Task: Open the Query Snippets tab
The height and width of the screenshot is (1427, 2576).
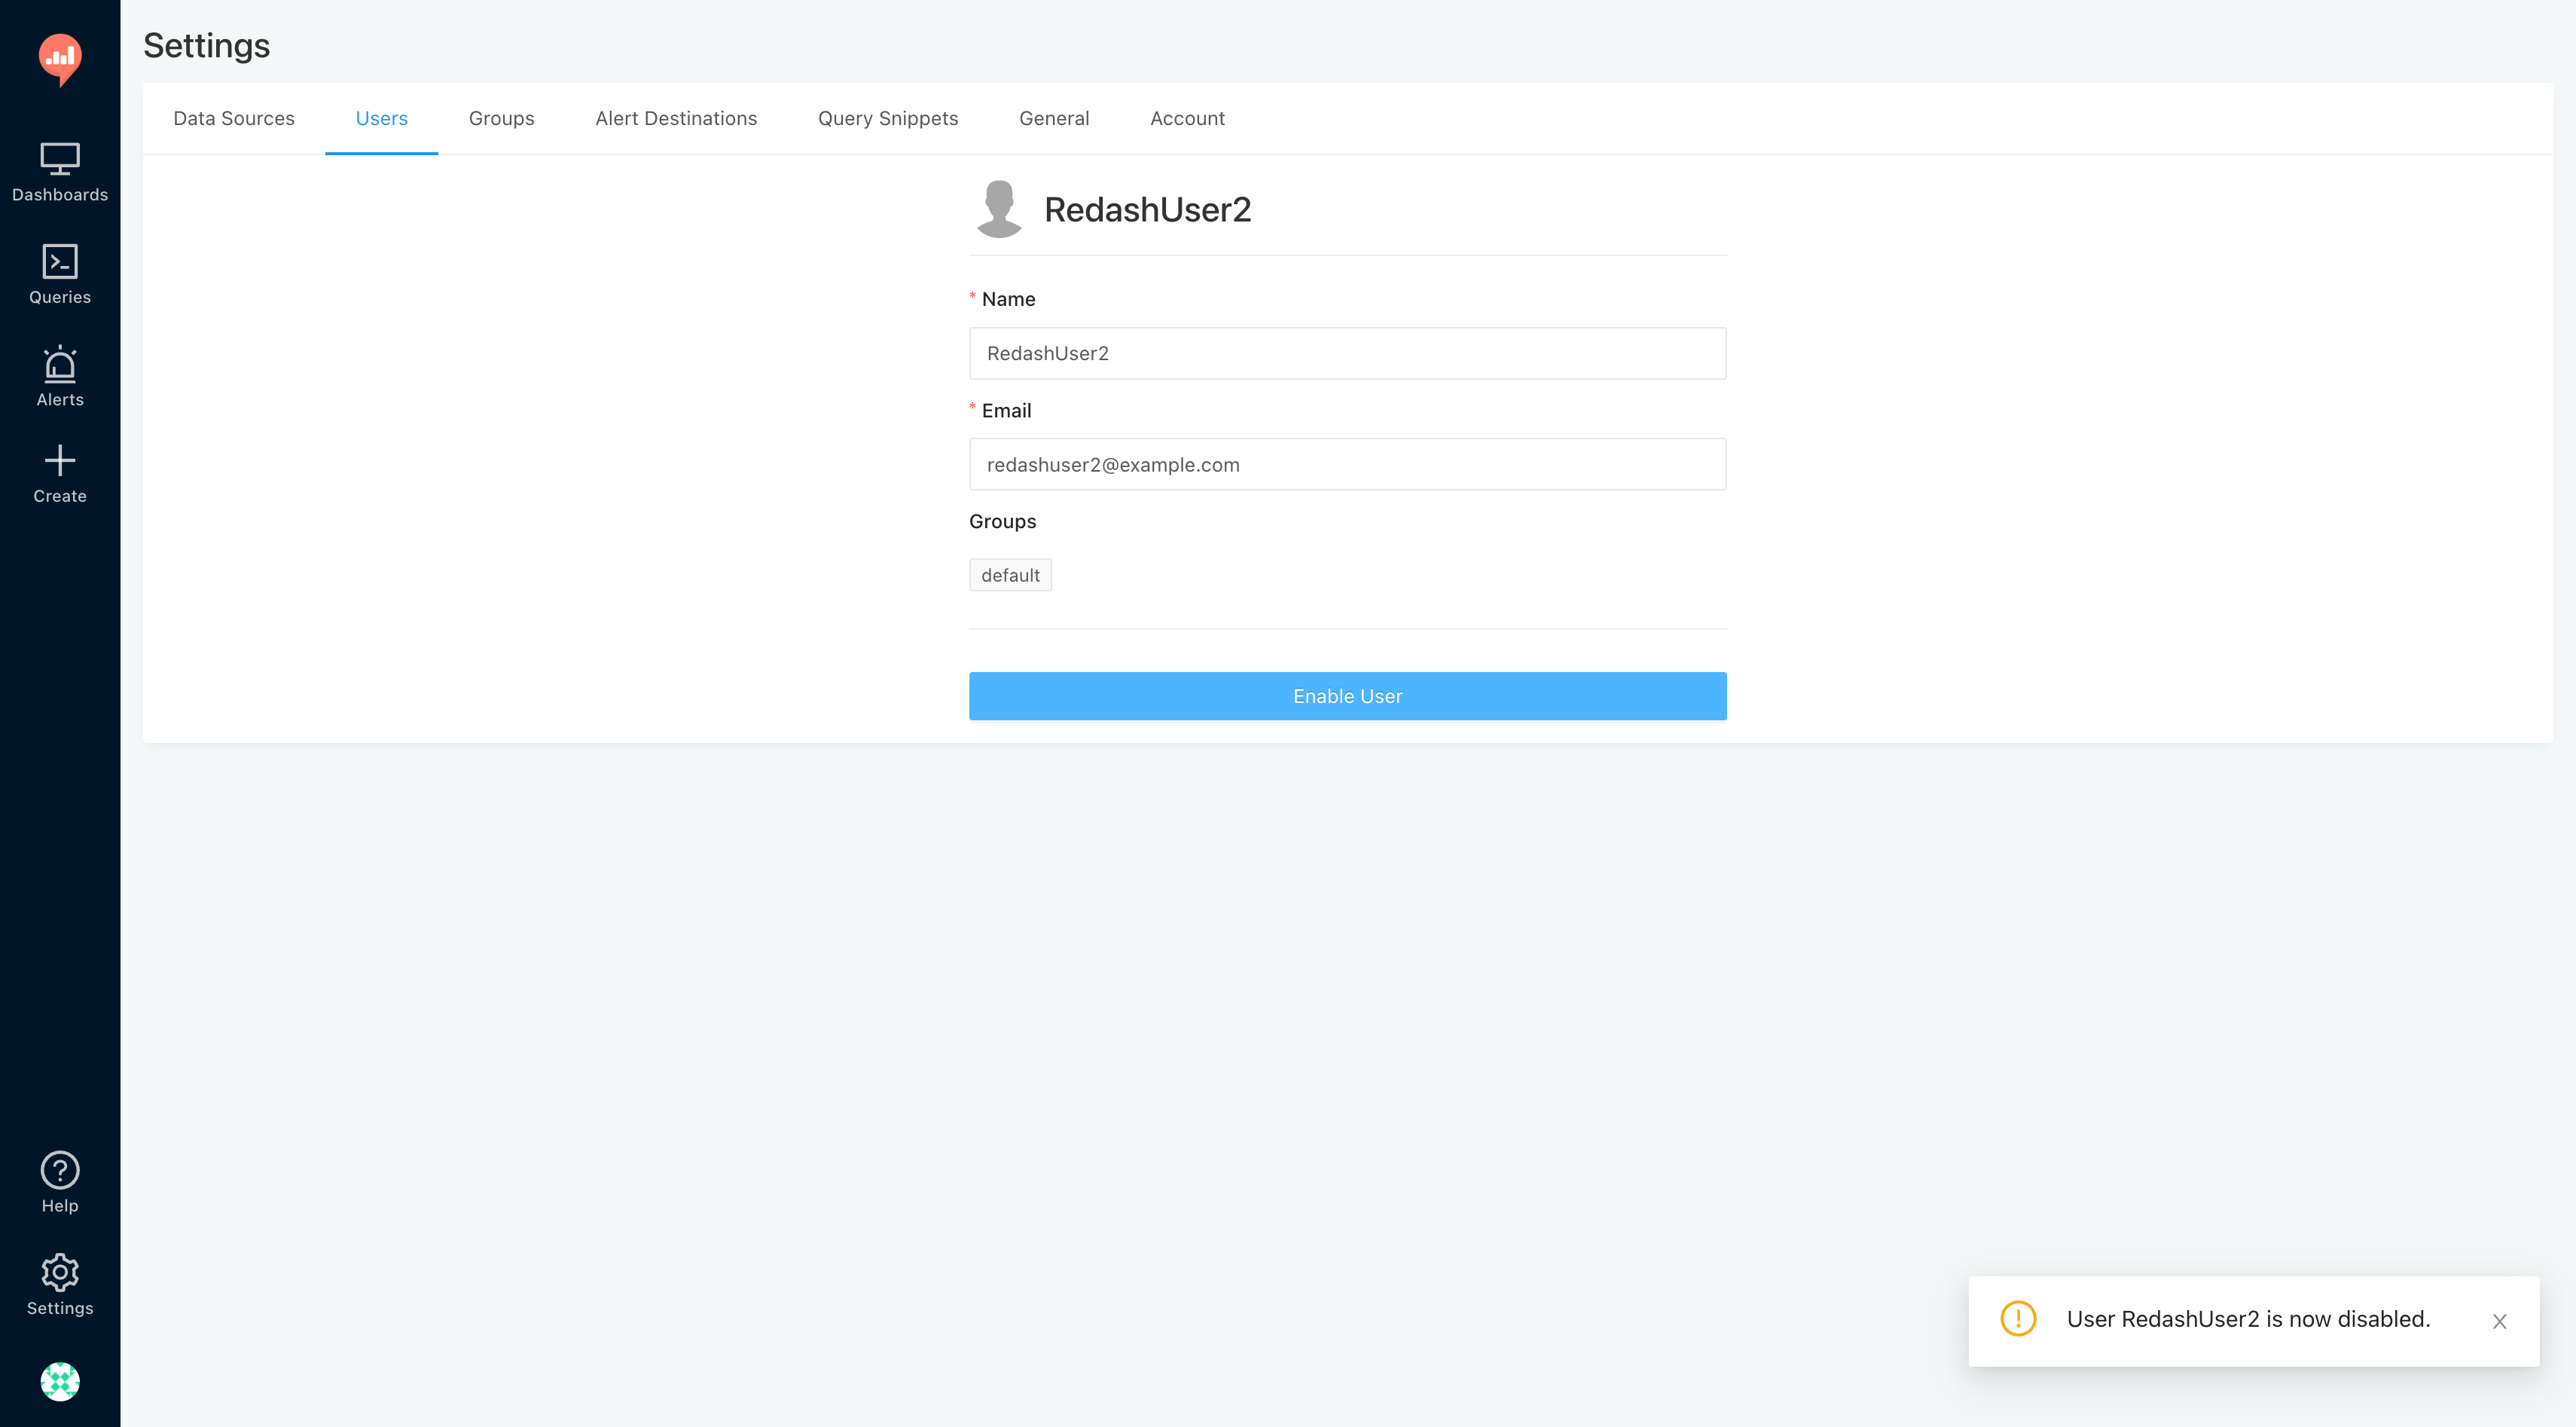Action: (887, 118)
